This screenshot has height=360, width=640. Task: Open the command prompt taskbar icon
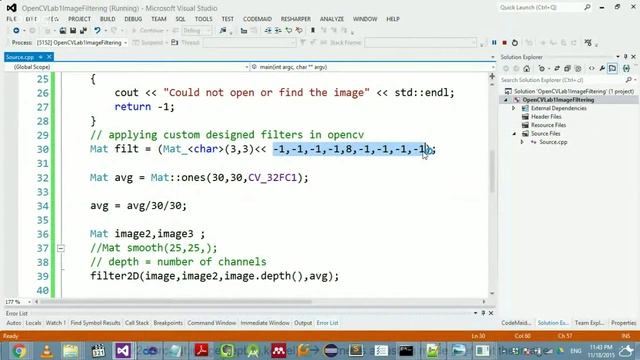tap(406, 351)
